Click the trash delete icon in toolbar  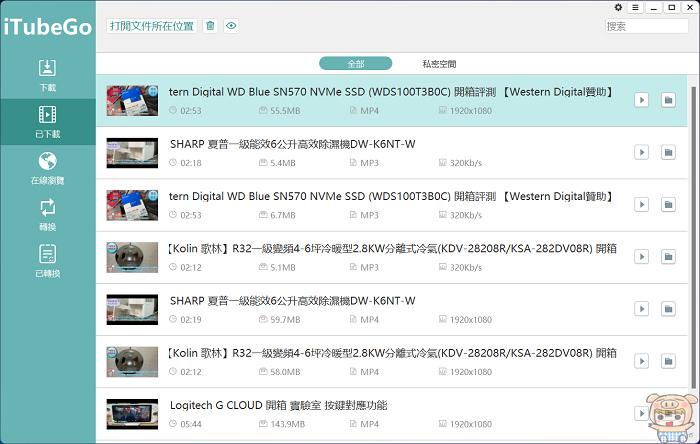pos(210,26)
